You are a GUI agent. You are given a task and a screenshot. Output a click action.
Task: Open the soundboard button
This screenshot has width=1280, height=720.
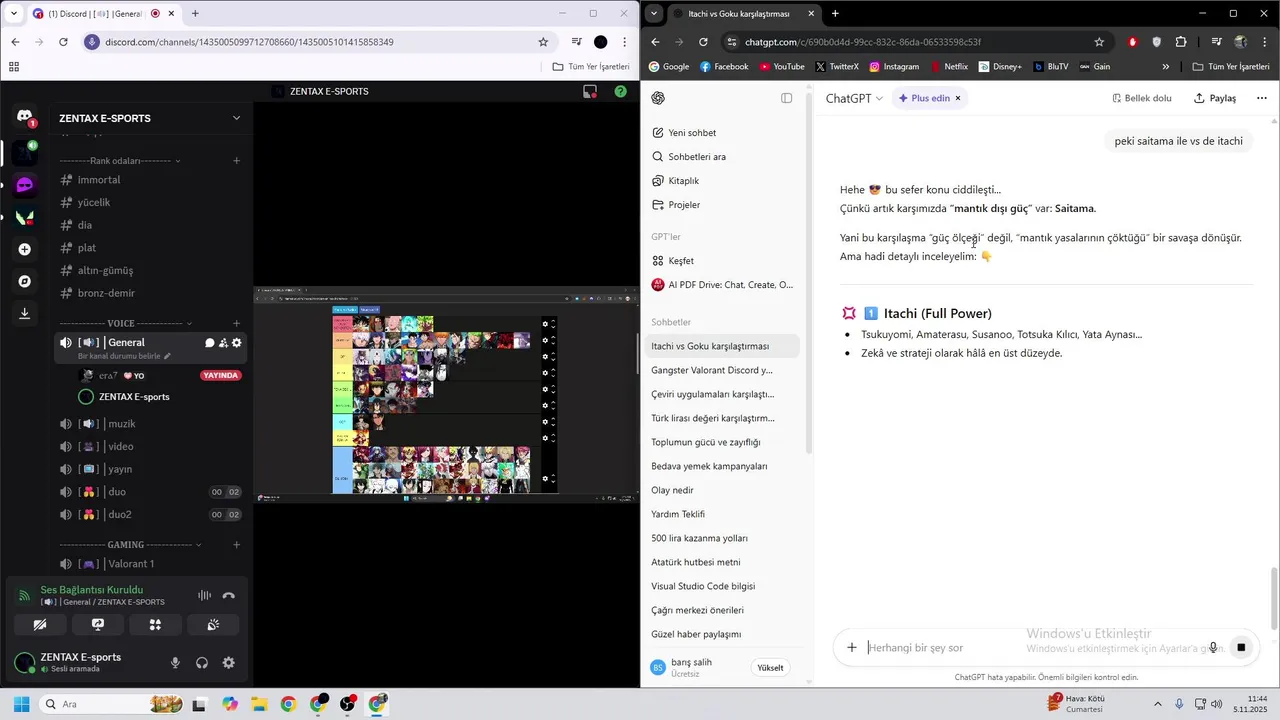213,624
